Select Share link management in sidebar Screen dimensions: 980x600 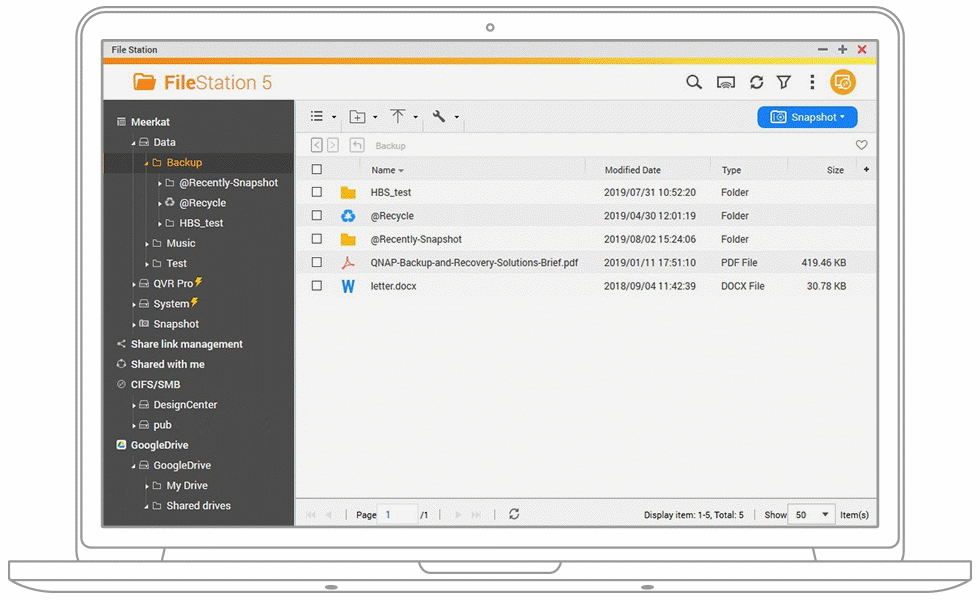[x=186, y=344]
